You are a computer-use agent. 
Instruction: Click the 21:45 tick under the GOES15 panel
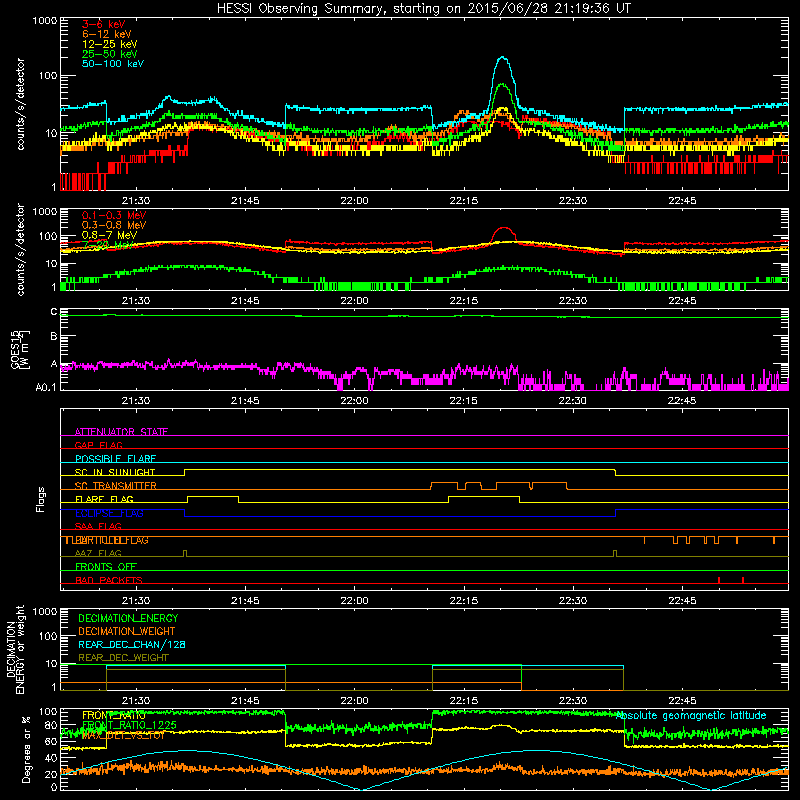coord(245,401)
